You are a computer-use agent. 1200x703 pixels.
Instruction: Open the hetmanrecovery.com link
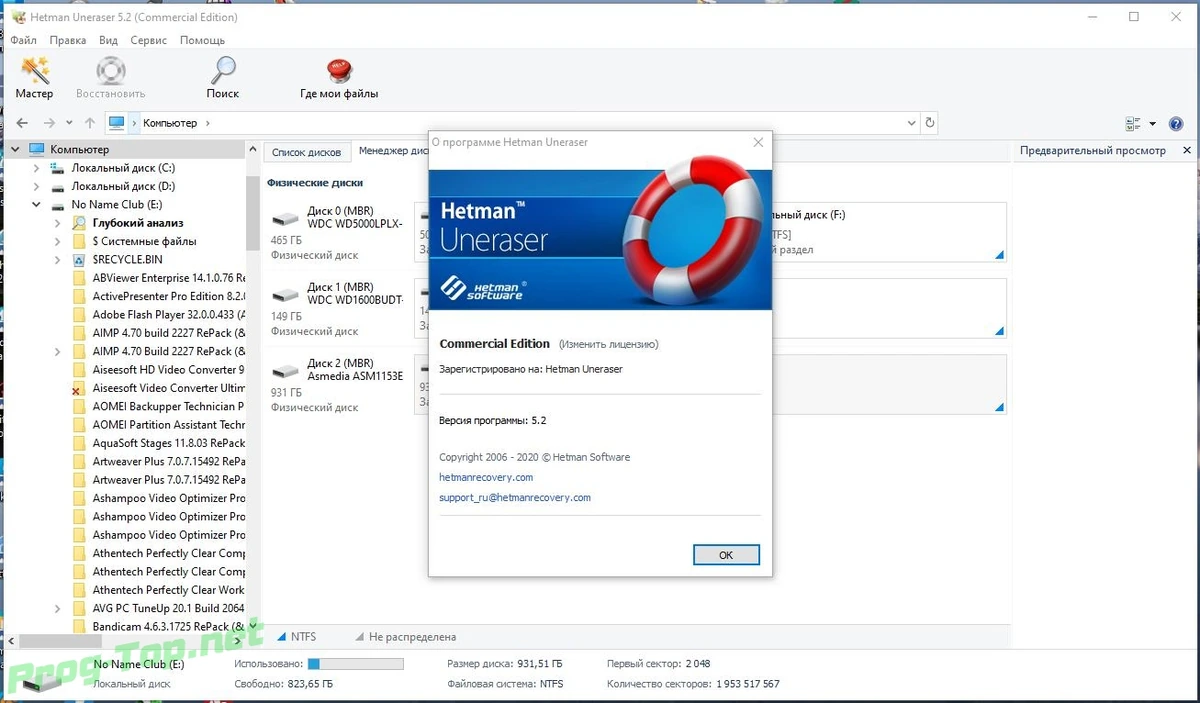click(486, 477)
